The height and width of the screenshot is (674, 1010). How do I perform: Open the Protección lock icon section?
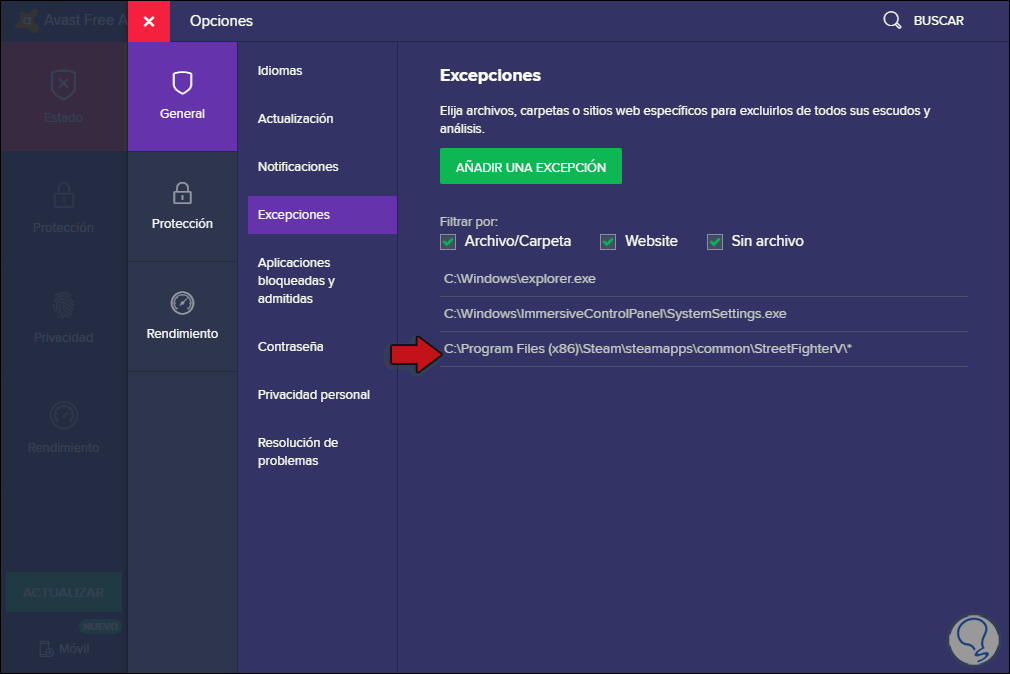[x=182, y=192]
